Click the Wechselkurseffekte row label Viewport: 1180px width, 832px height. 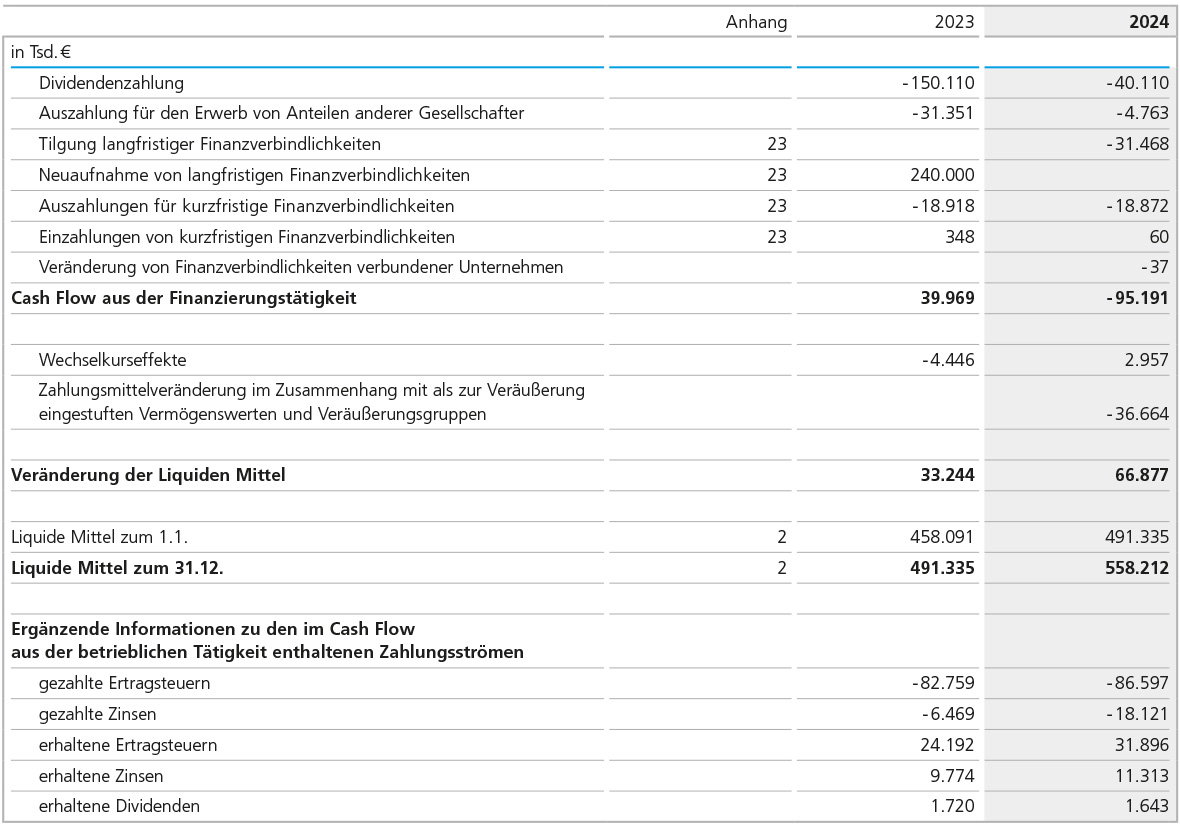[x=112, y=359]
